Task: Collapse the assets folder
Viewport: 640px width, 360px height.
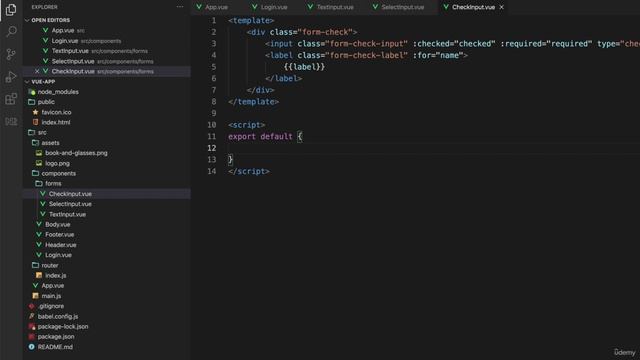Action: click(50, 143)
